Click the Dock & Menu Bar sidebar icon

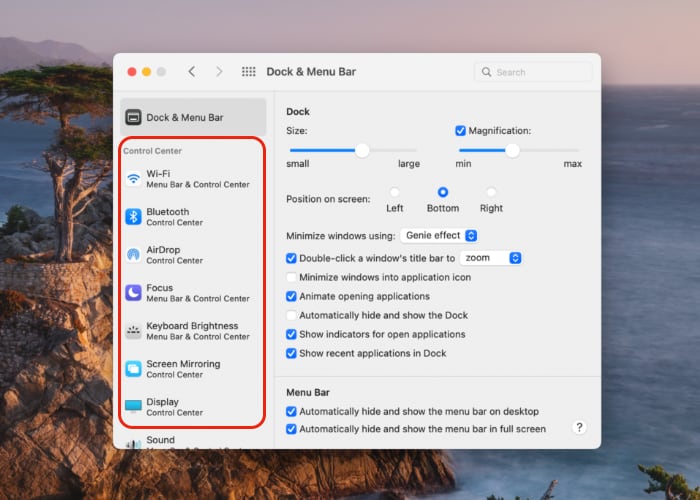[x=133, y=117]
